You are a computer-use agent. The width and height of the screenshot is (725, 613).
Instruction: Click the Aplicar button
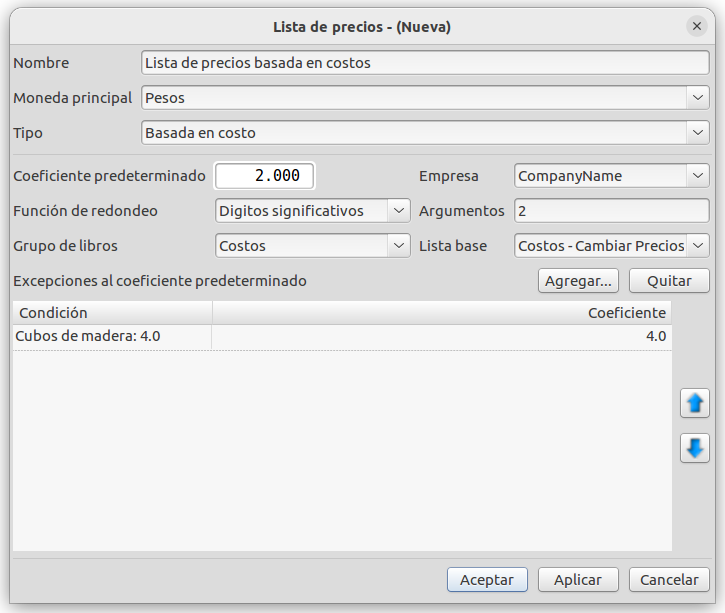(578, 580)
